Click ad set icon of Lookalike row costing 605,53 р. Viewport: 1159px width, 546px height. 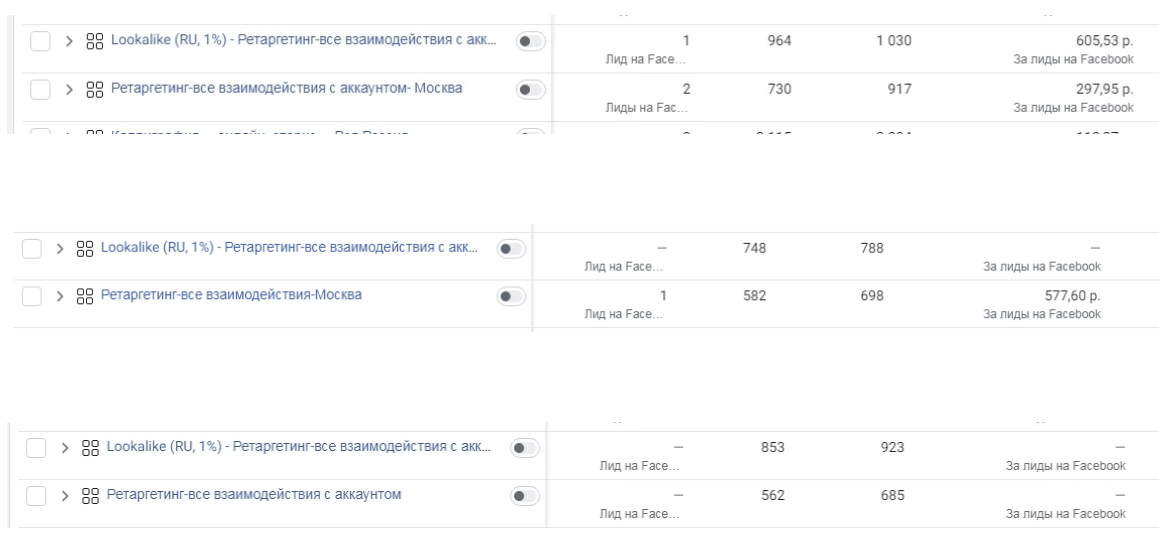point(92,42)
